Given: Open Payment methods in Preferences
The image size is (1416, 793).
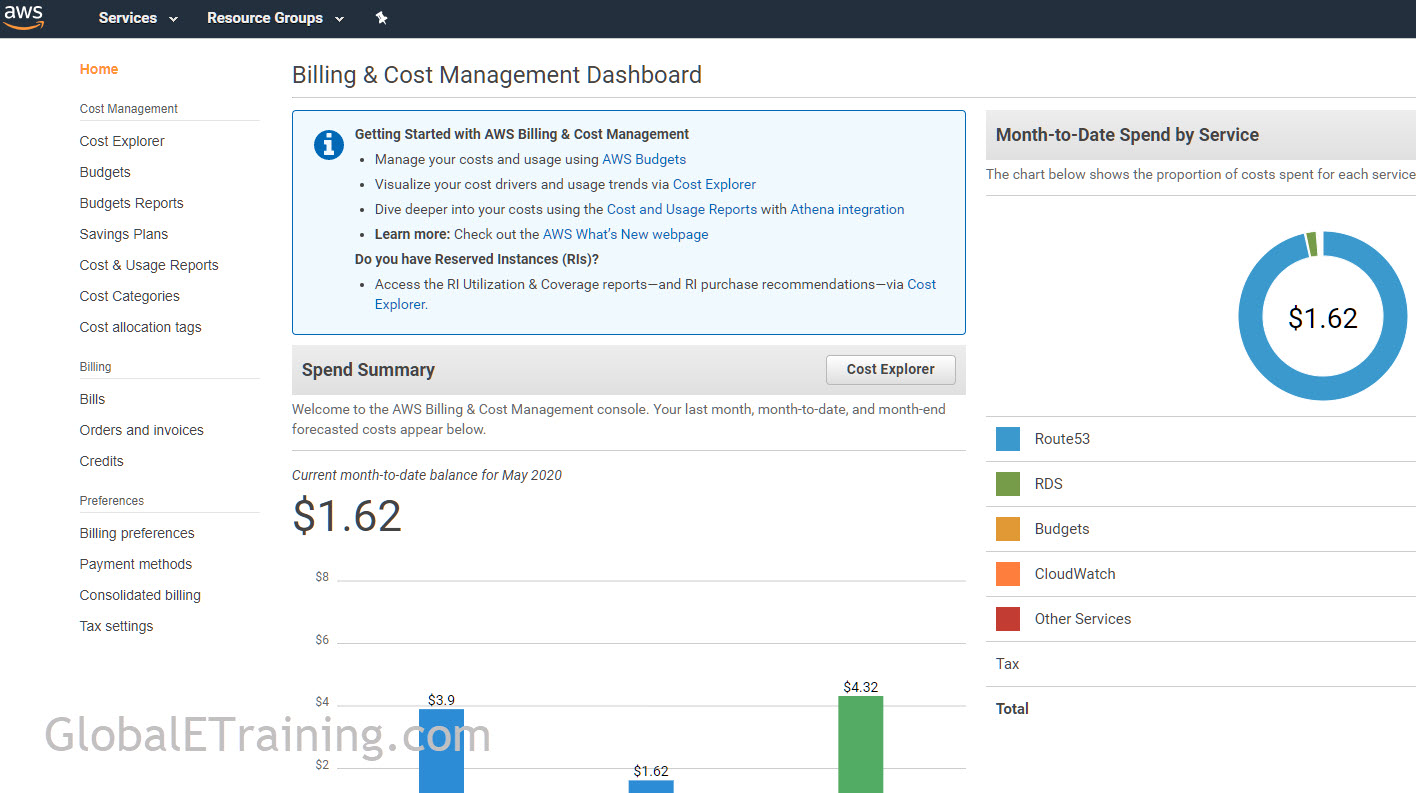Looking at the screenshot, I should 136,564.
